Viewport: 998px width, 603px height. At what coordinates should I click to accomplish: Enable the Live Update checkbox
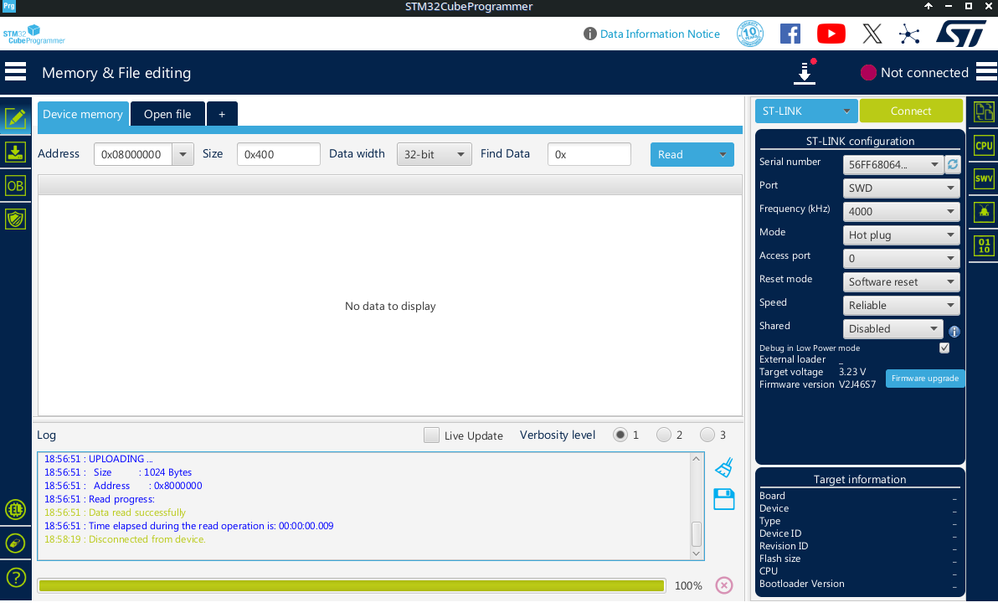(x=432, y=435)
